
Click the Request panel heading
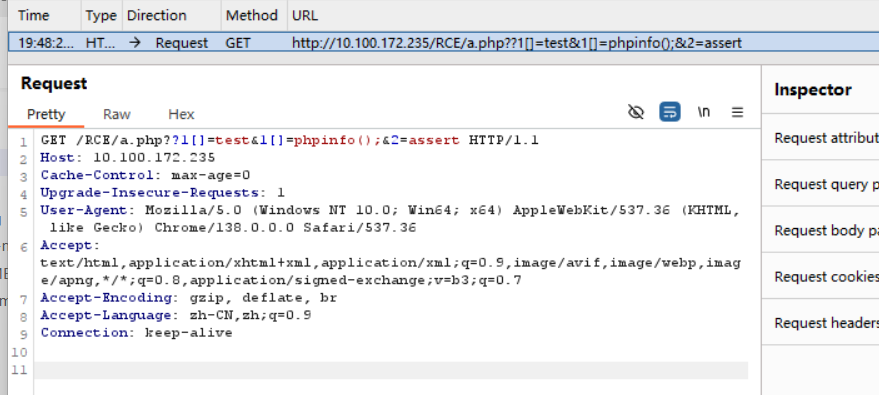(54, 83)
